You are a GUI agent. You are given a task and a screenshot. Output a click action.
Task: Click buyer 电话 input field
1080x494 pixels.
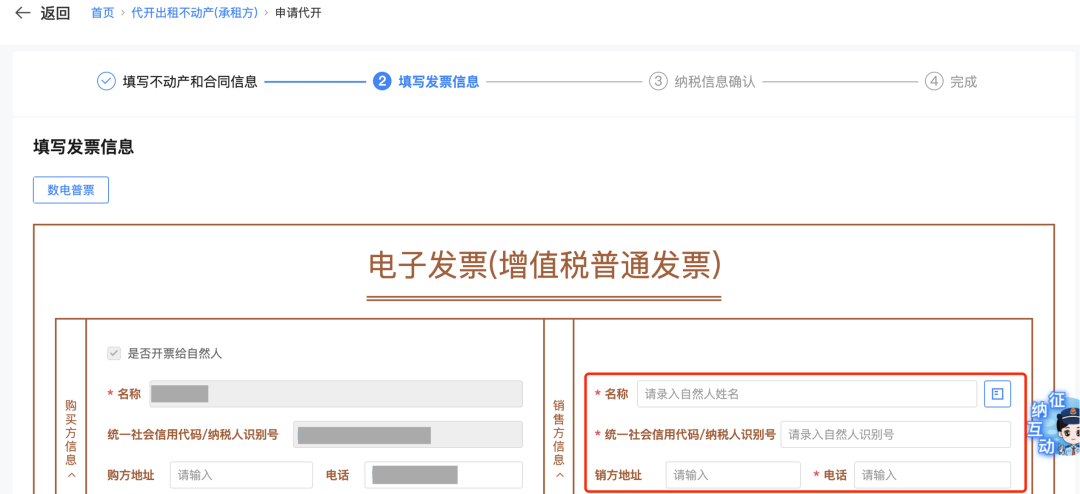point(444,475)
